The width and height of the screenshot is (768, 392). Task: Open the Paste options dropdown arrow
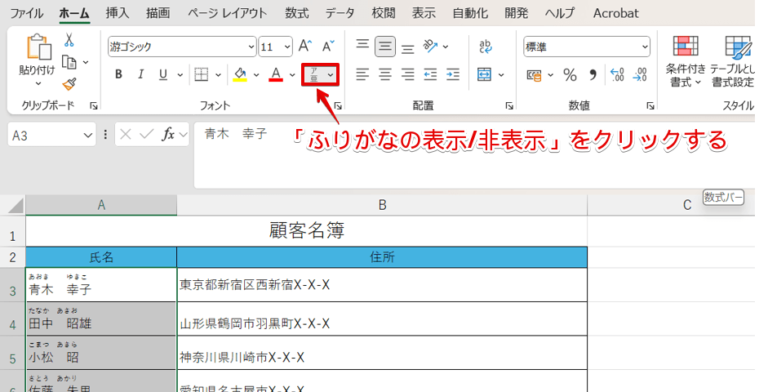(38, 84)
